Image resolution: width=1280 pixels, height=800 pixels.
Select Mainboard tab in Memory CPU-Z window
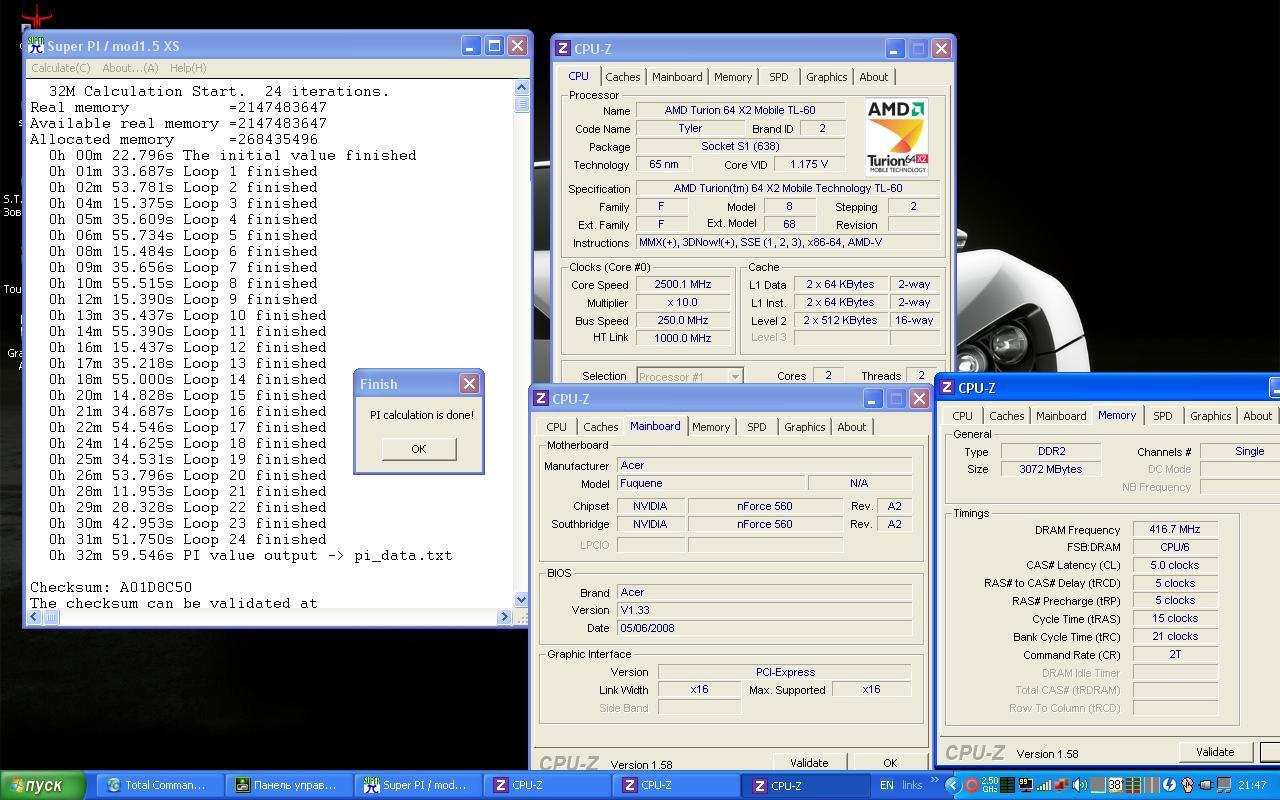click(1061, 416)
